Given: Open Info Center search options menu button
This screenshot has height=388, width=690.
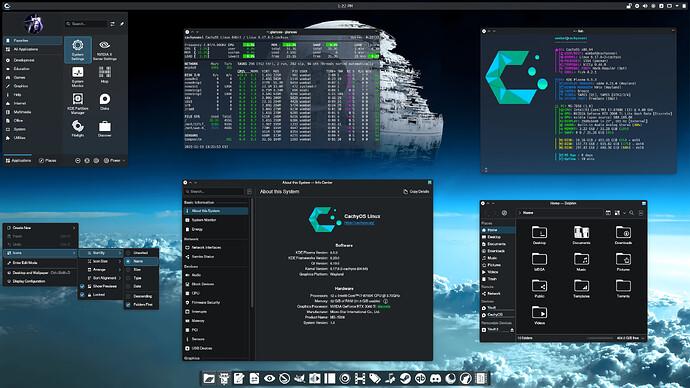Looking at the screenshot, I should (x=249, y=192).
